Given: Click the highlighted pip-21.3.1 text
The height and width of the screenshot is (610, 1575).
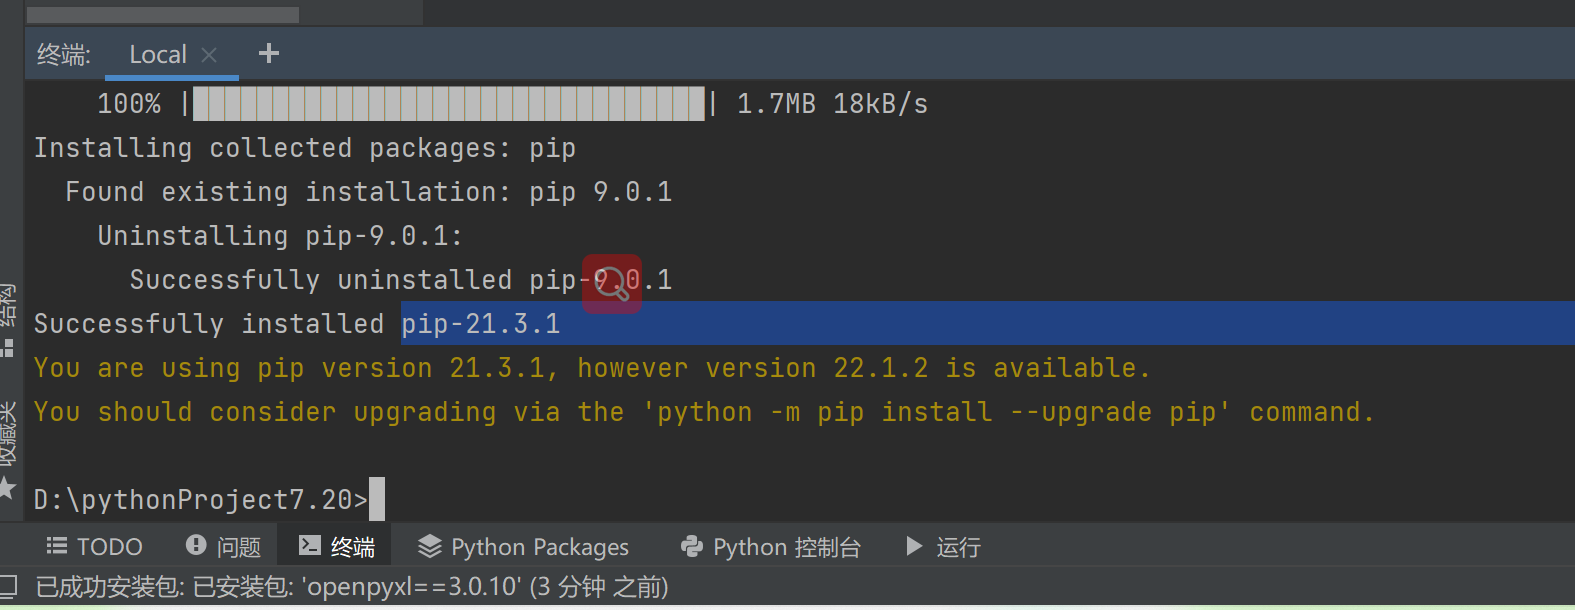Looking at the screenshot, I should [481, 324].
